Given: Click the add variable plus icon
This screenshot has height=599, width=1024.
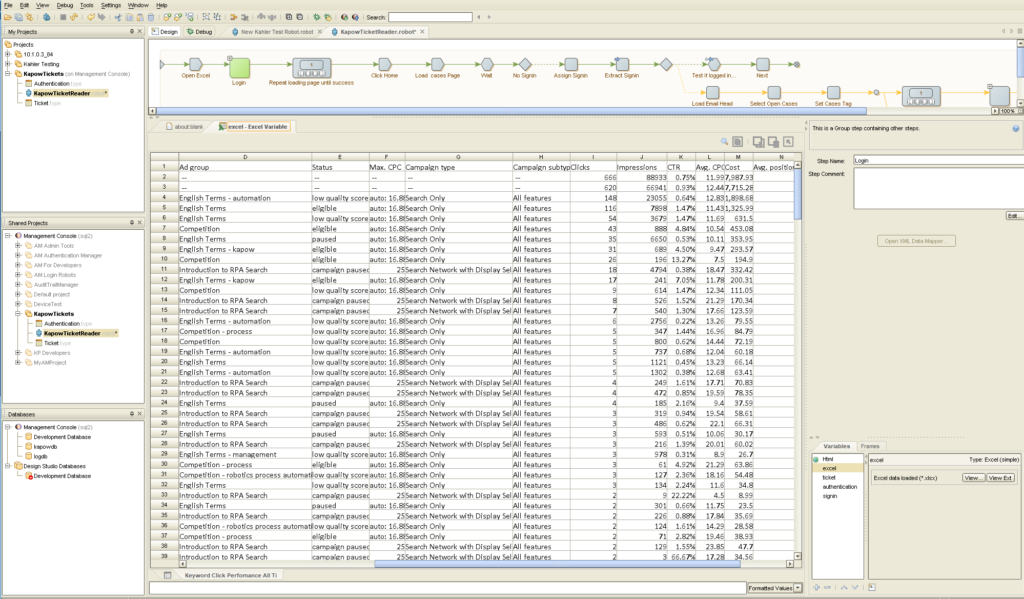Looking at the screenshot, I should click(x=816, y=587).
